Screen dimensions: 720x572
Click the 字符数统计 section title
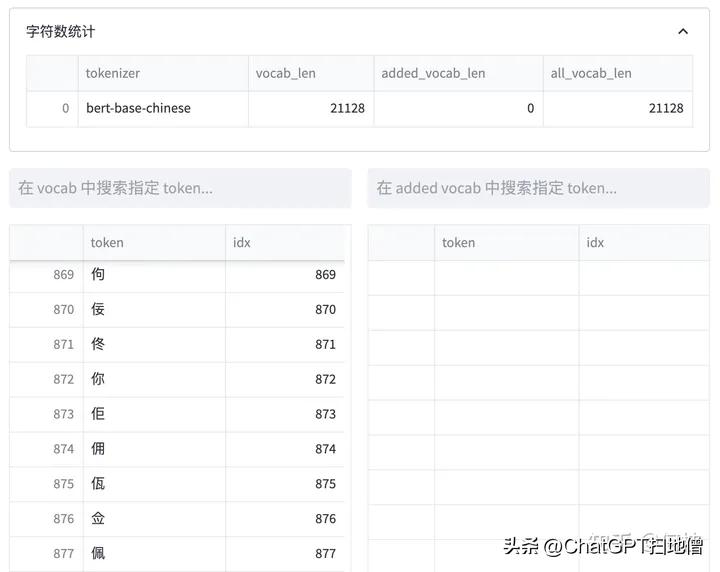pyautogui.click(x=61, y=31)
